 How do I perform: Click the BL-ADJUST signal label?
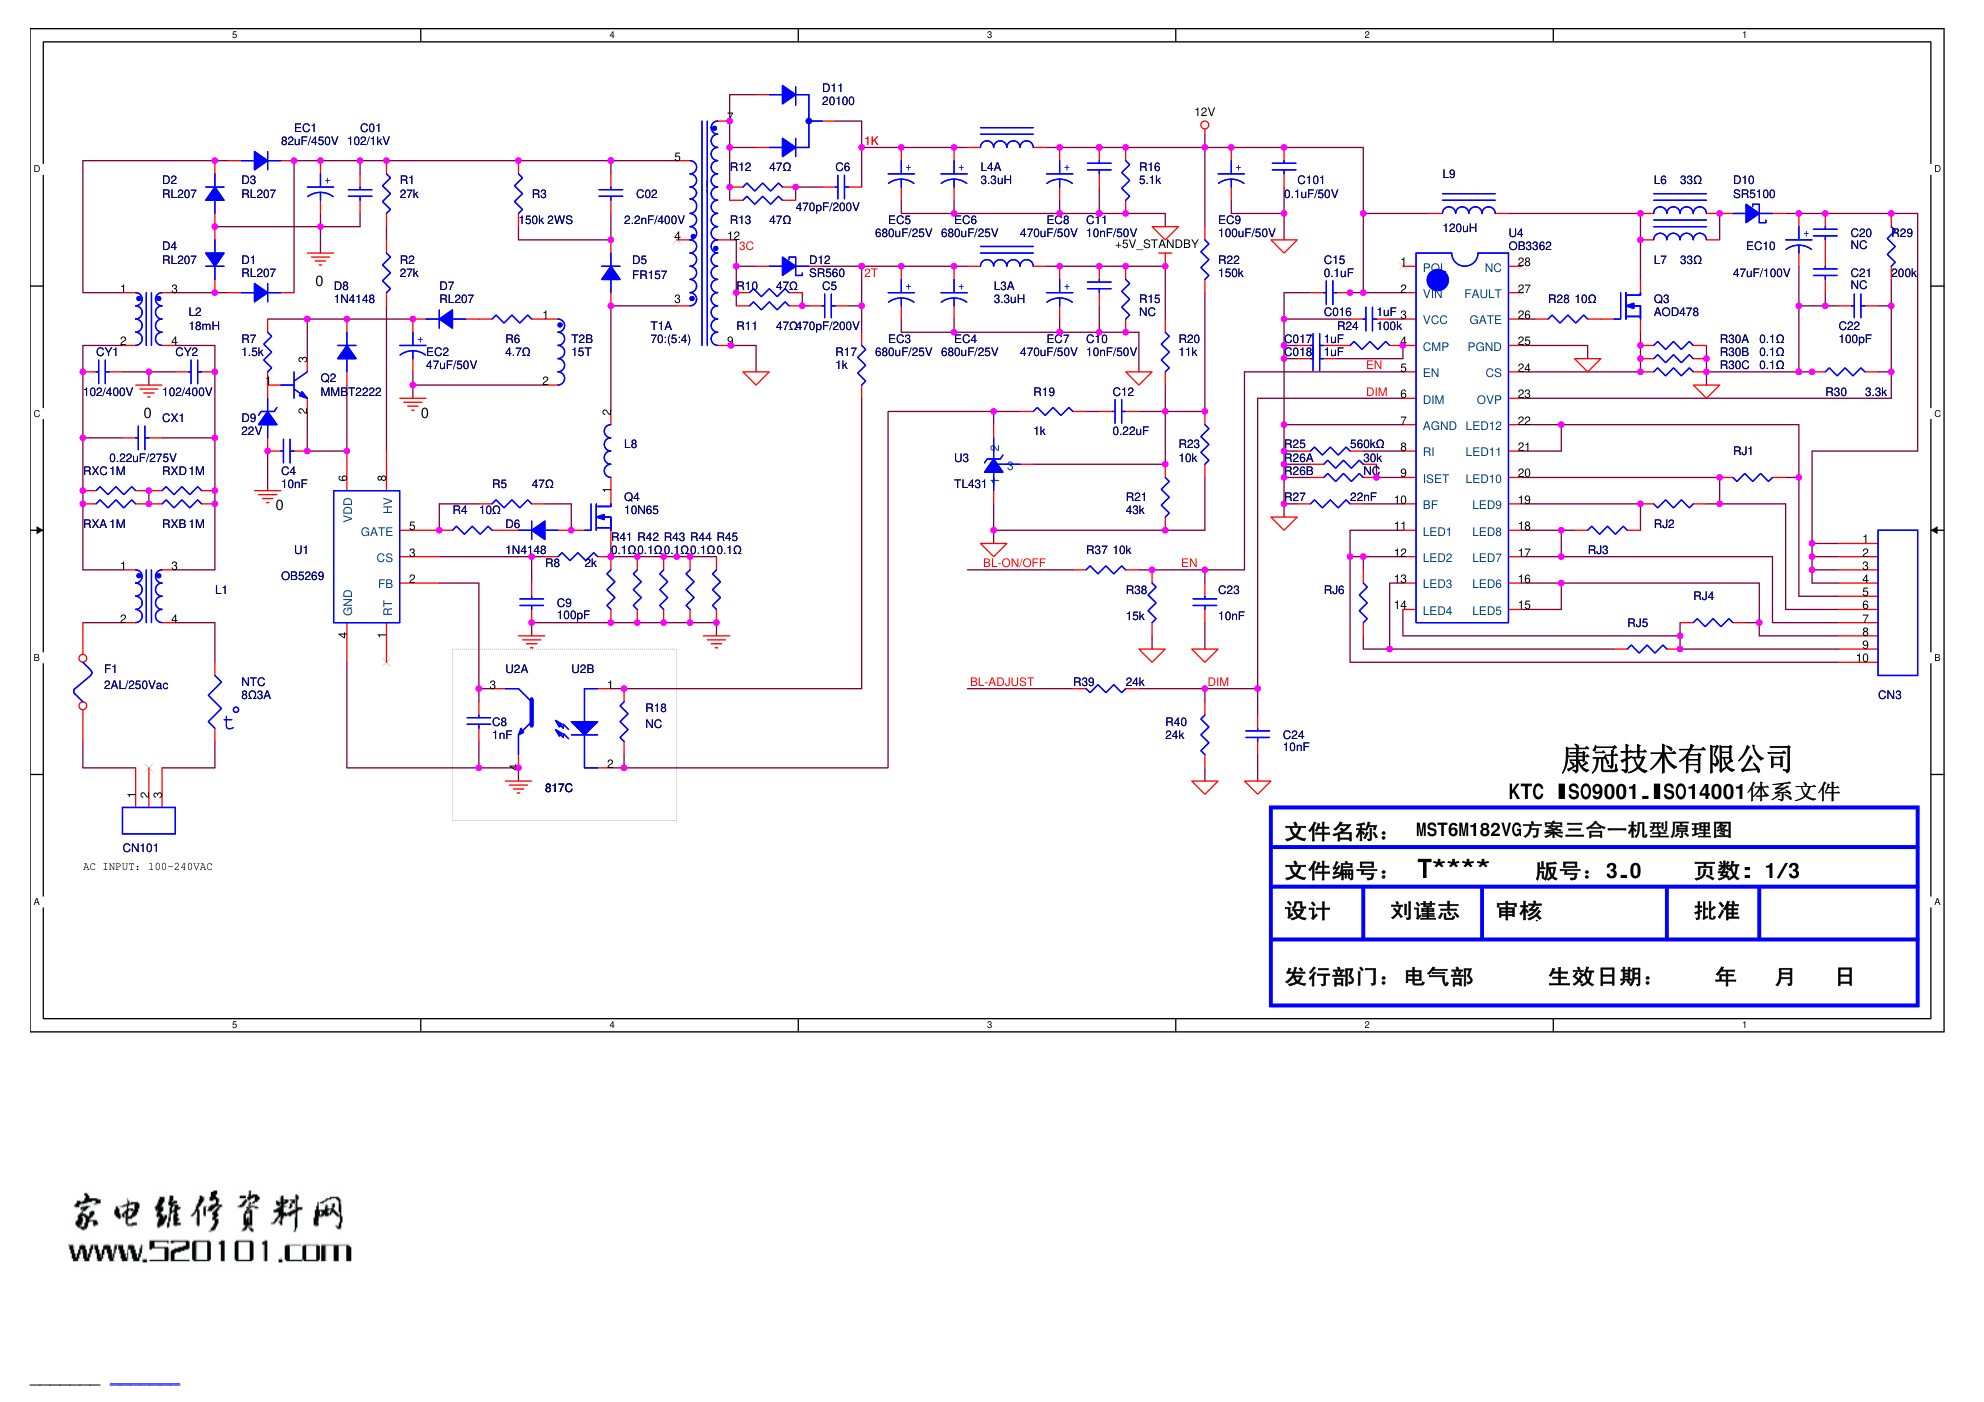1001,682
